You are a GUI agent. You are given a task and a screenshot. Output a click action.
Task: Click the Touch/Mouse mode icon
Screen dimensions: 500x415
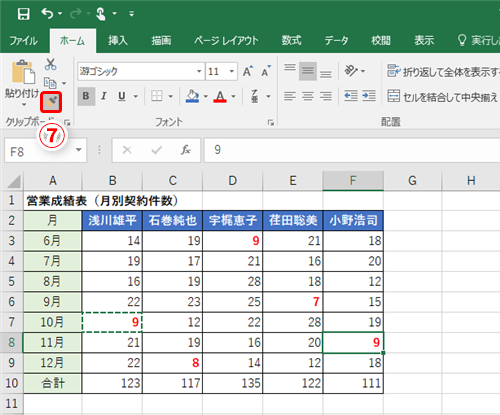click(x=101, y=14)
